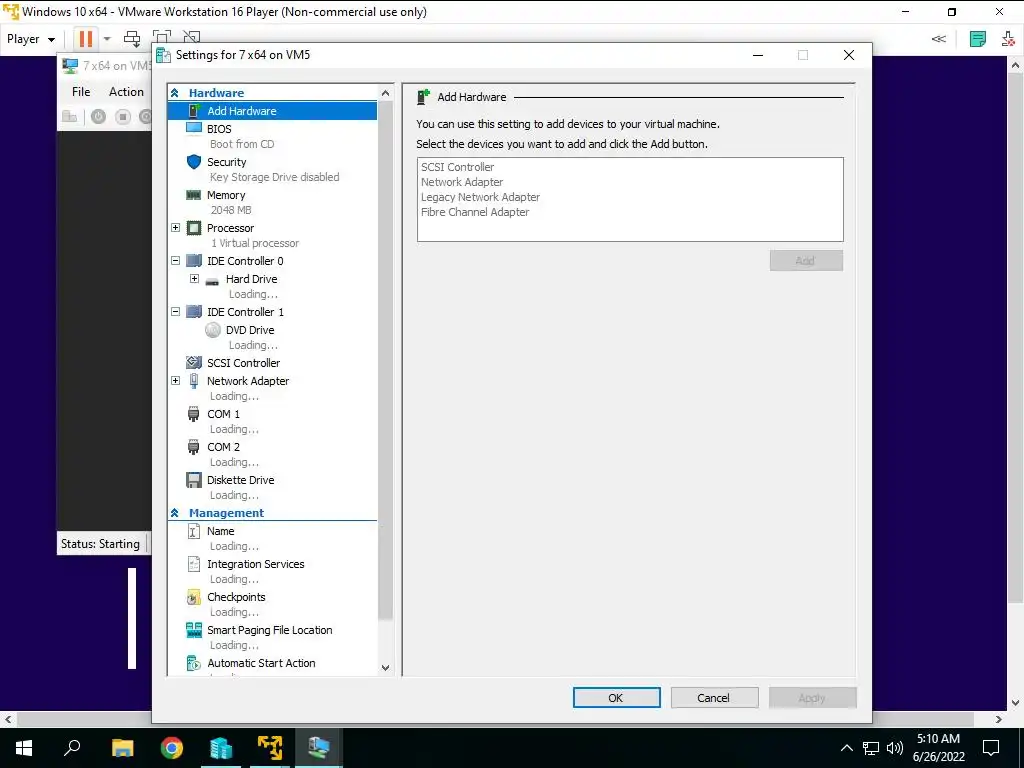Expand the Hard Drive node
The height and width of the screenshot is (768, 1024).
tap(194, 278)
